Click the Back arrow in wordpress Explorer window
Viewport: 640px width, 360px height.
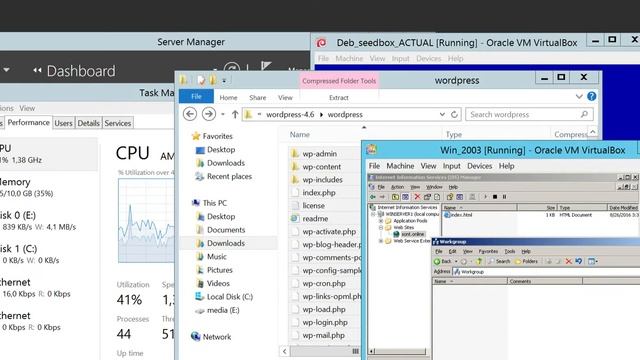point(190,114)
